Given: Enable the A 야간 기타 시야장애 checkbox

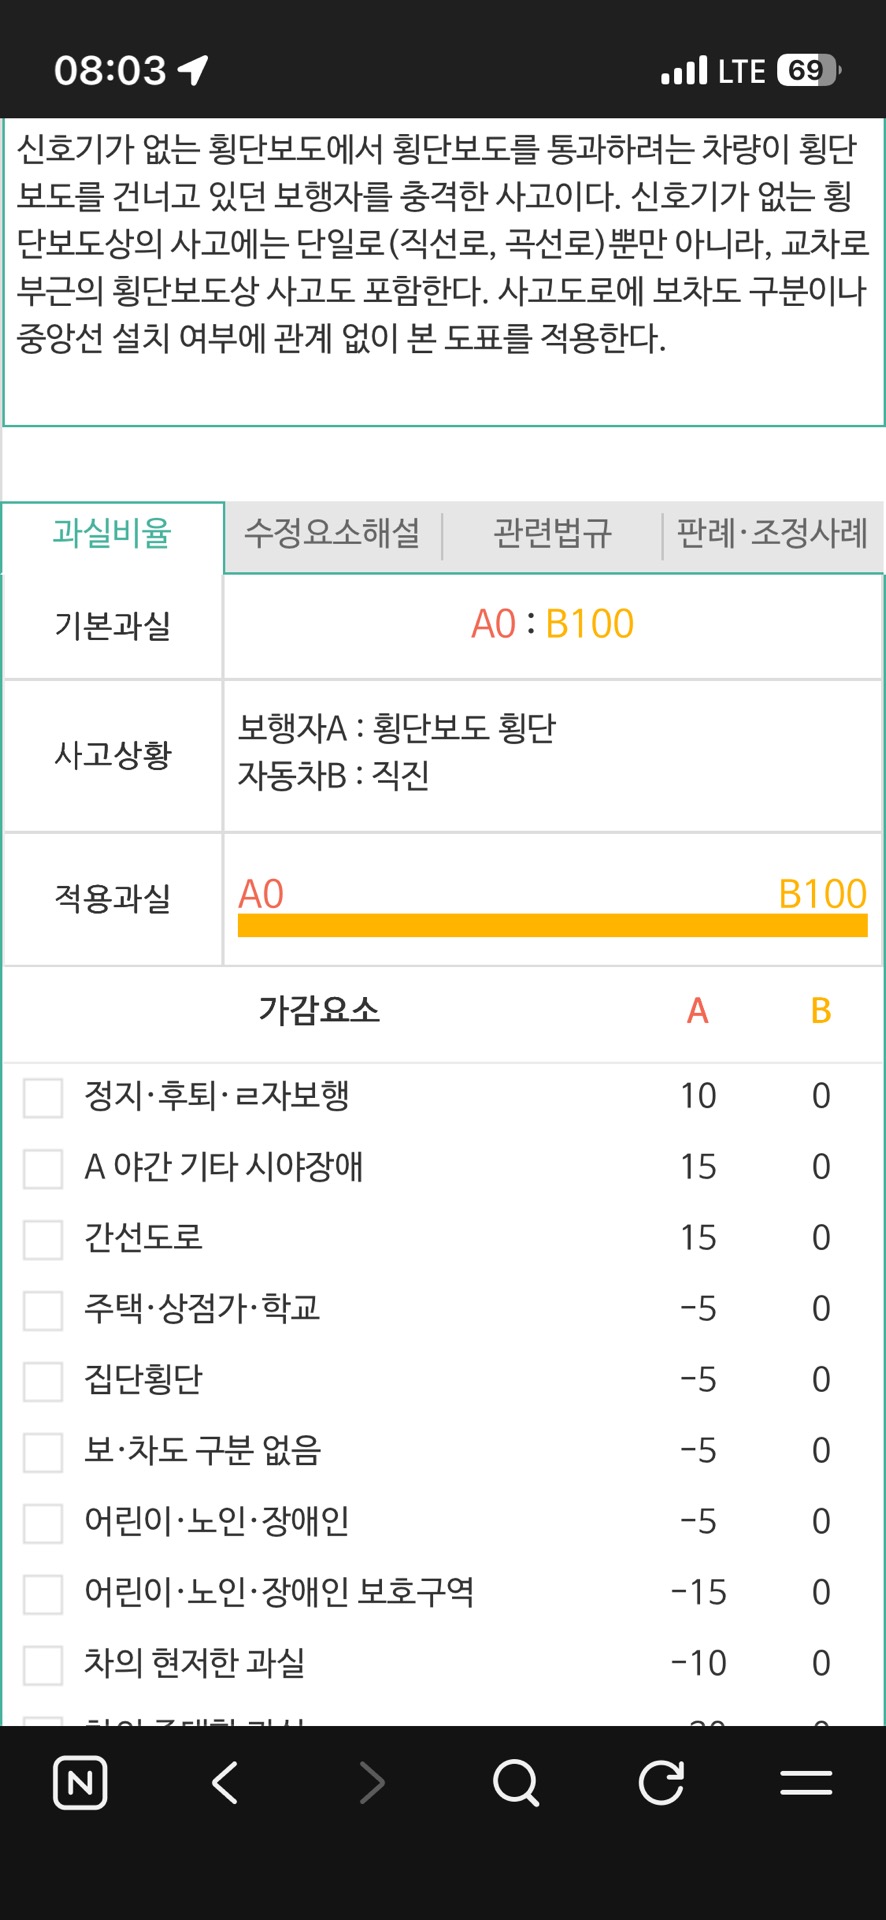Looking at the screenshot, I should (x=43, y=1168).
